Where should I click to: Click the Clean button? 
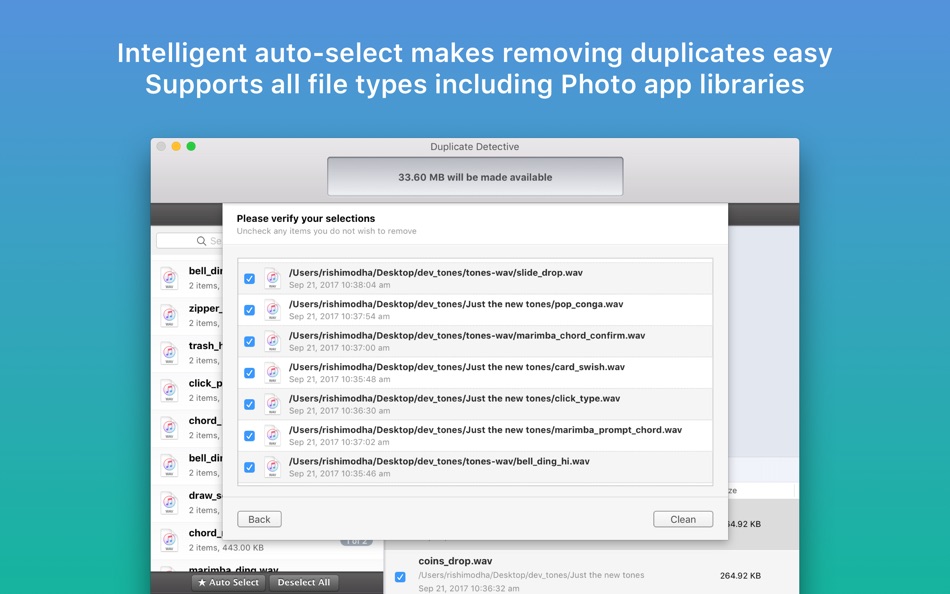coord(683,519)
